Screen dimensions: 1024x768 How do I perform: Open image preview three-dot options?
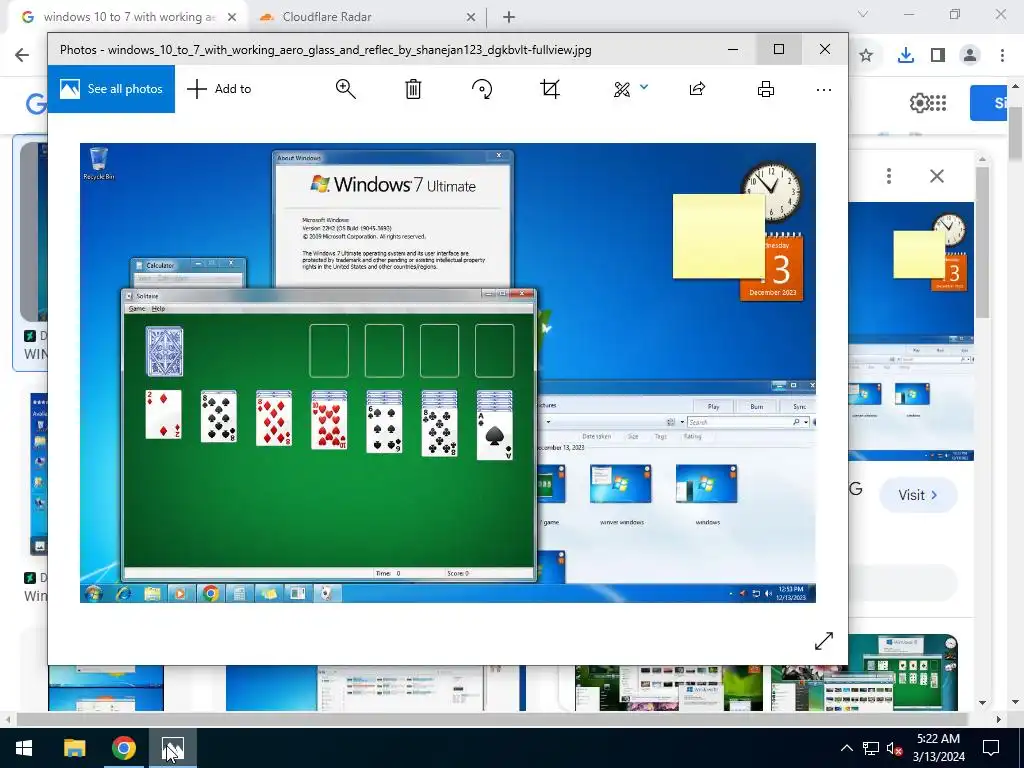[x=889, y=176]
